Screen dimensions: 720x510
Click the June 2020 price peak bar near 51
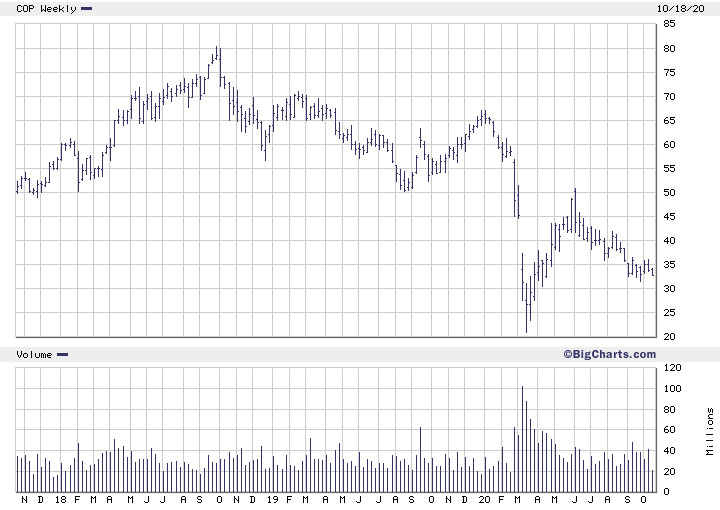(x=575, y=211)
